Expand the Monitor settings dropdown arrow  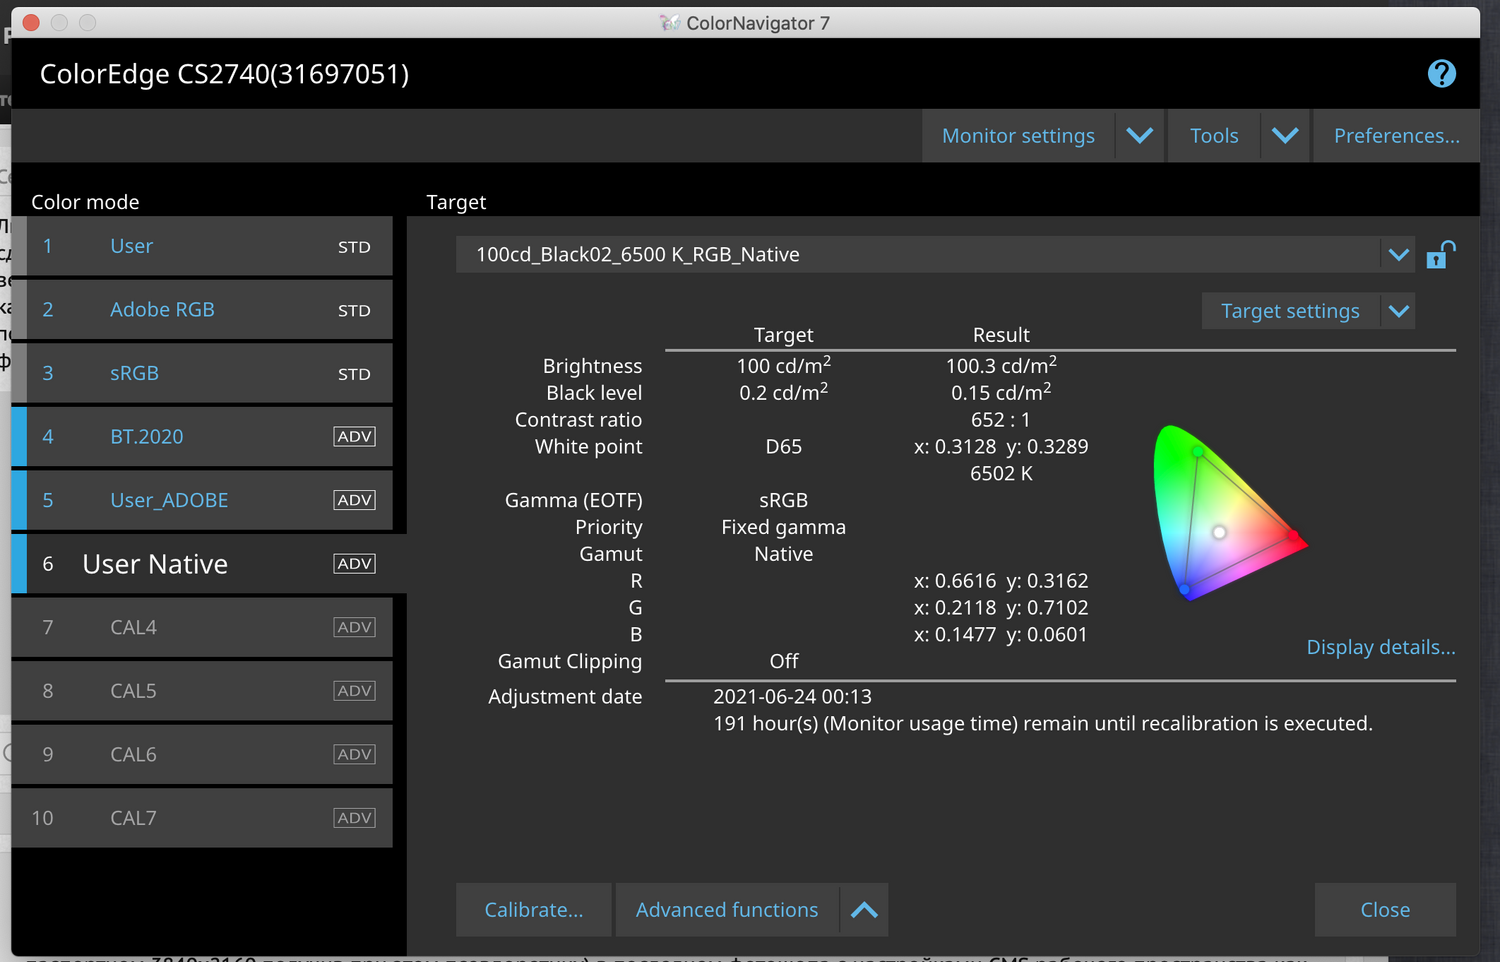click(x=1139, y=136)
